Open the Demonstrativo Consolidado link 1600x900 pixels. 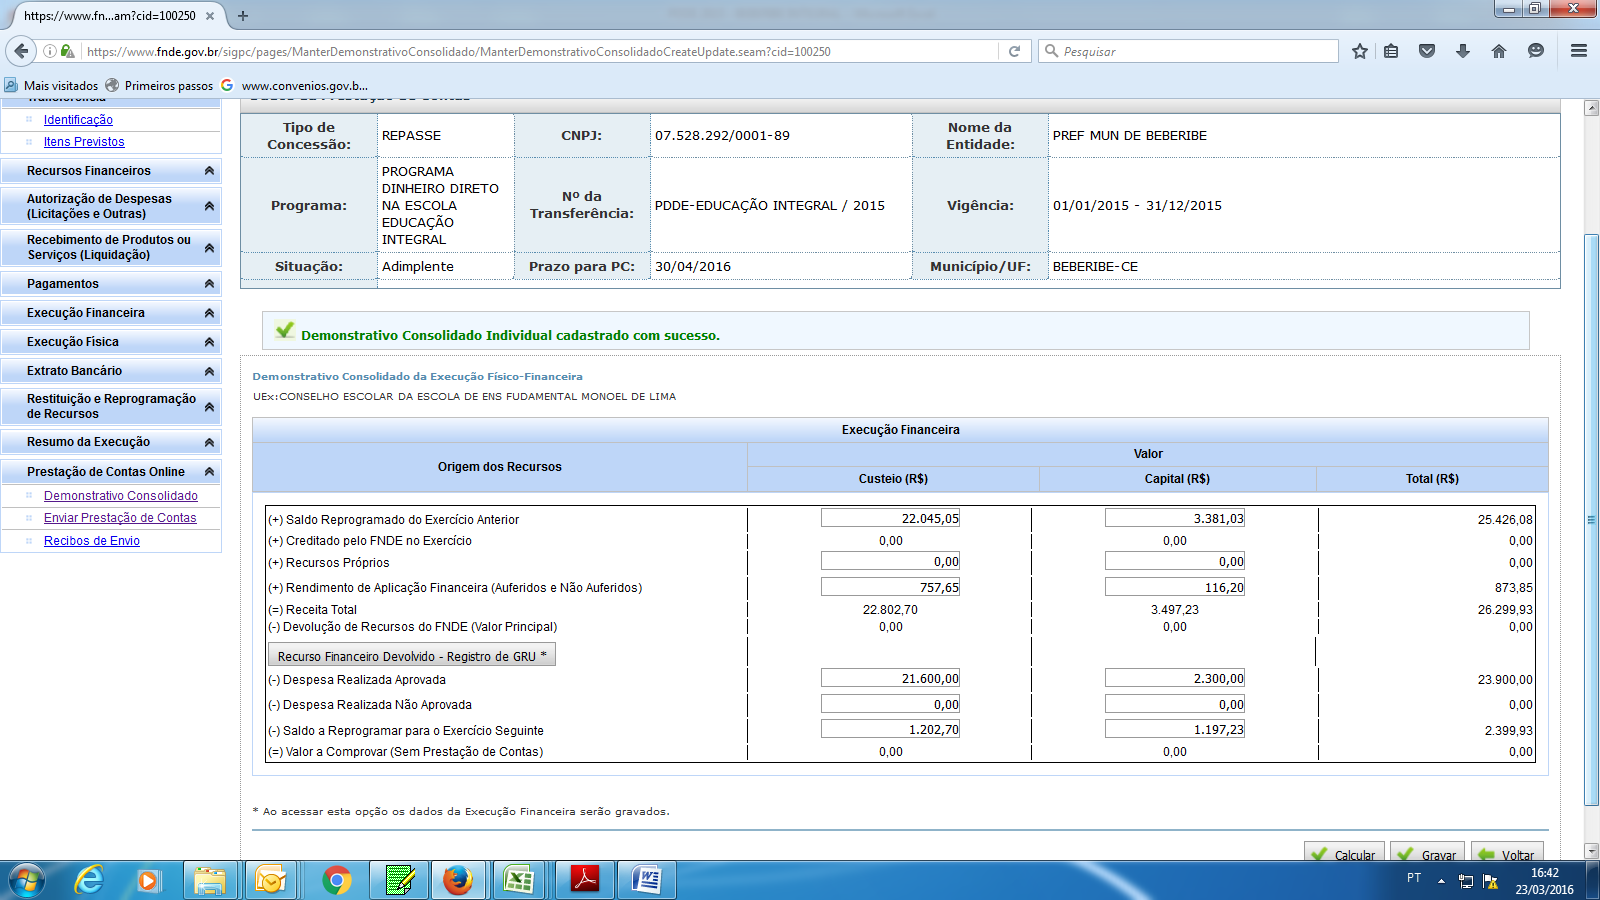(120, 496)
